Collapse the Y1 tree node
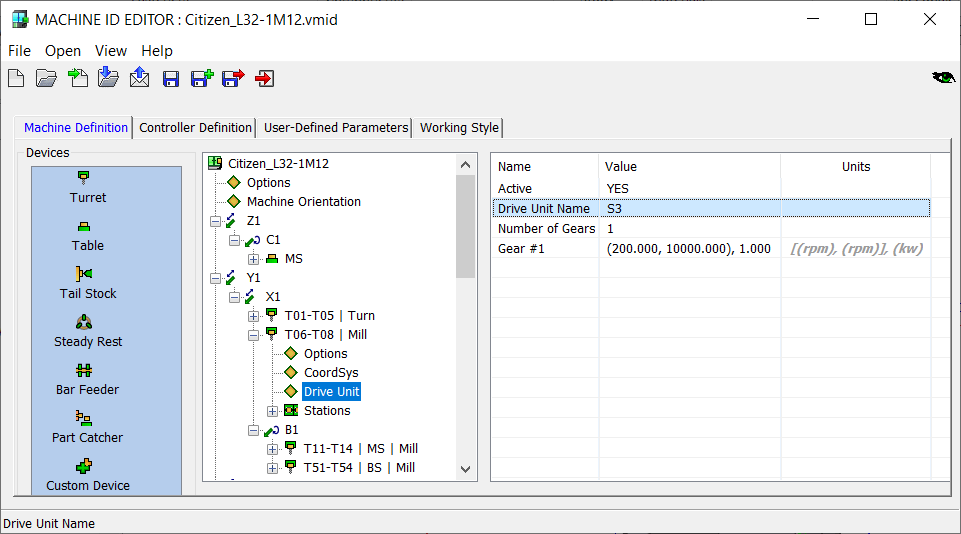961x534 pixels. point(215,278)
